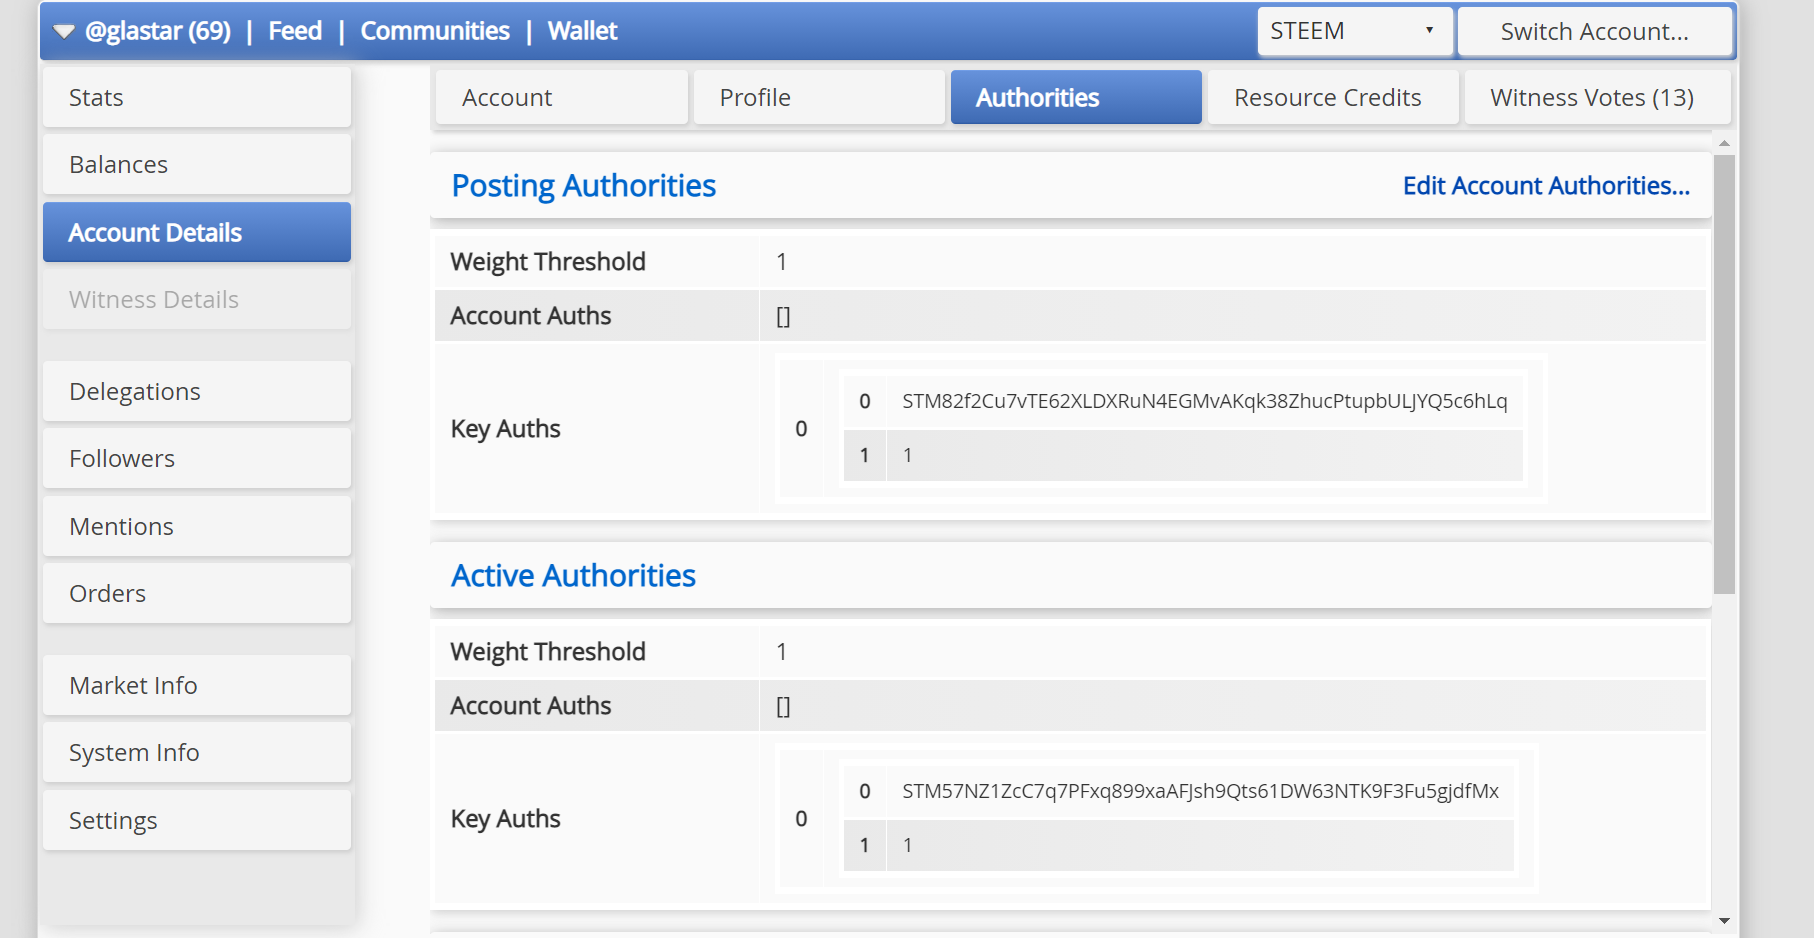Select Stats in the sidebar

pos(197,98)
